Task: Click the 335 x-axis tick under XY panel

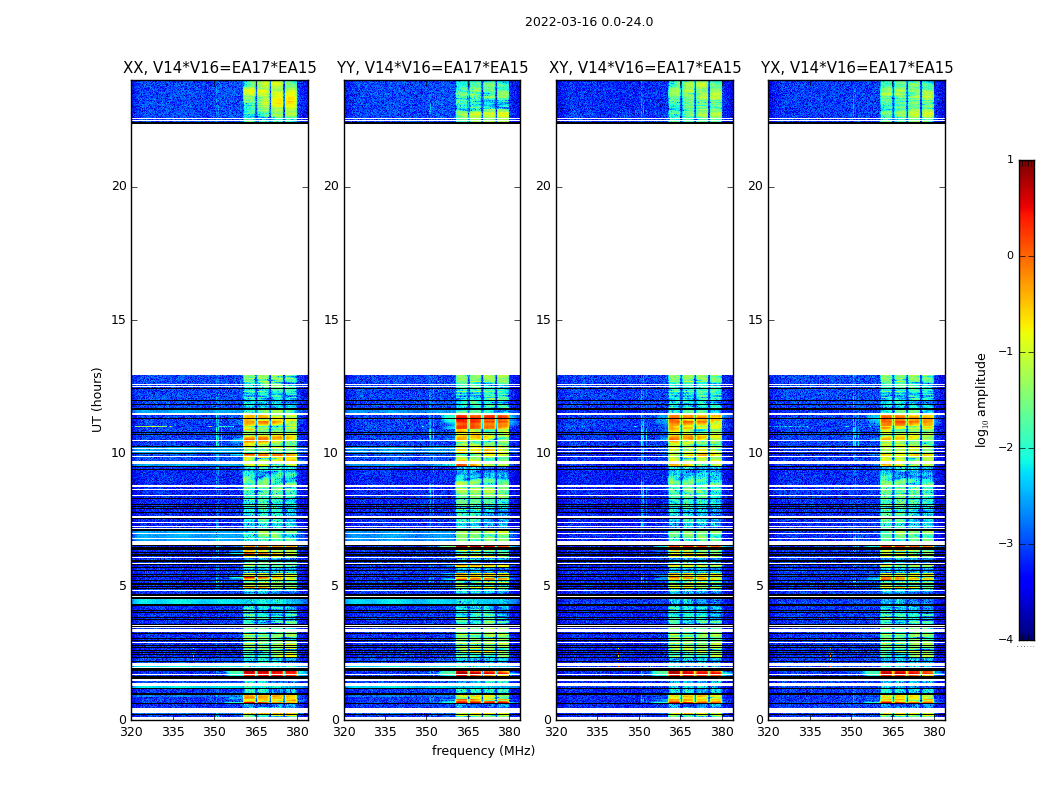Action: pyautogui.click(x=597, y=732)
